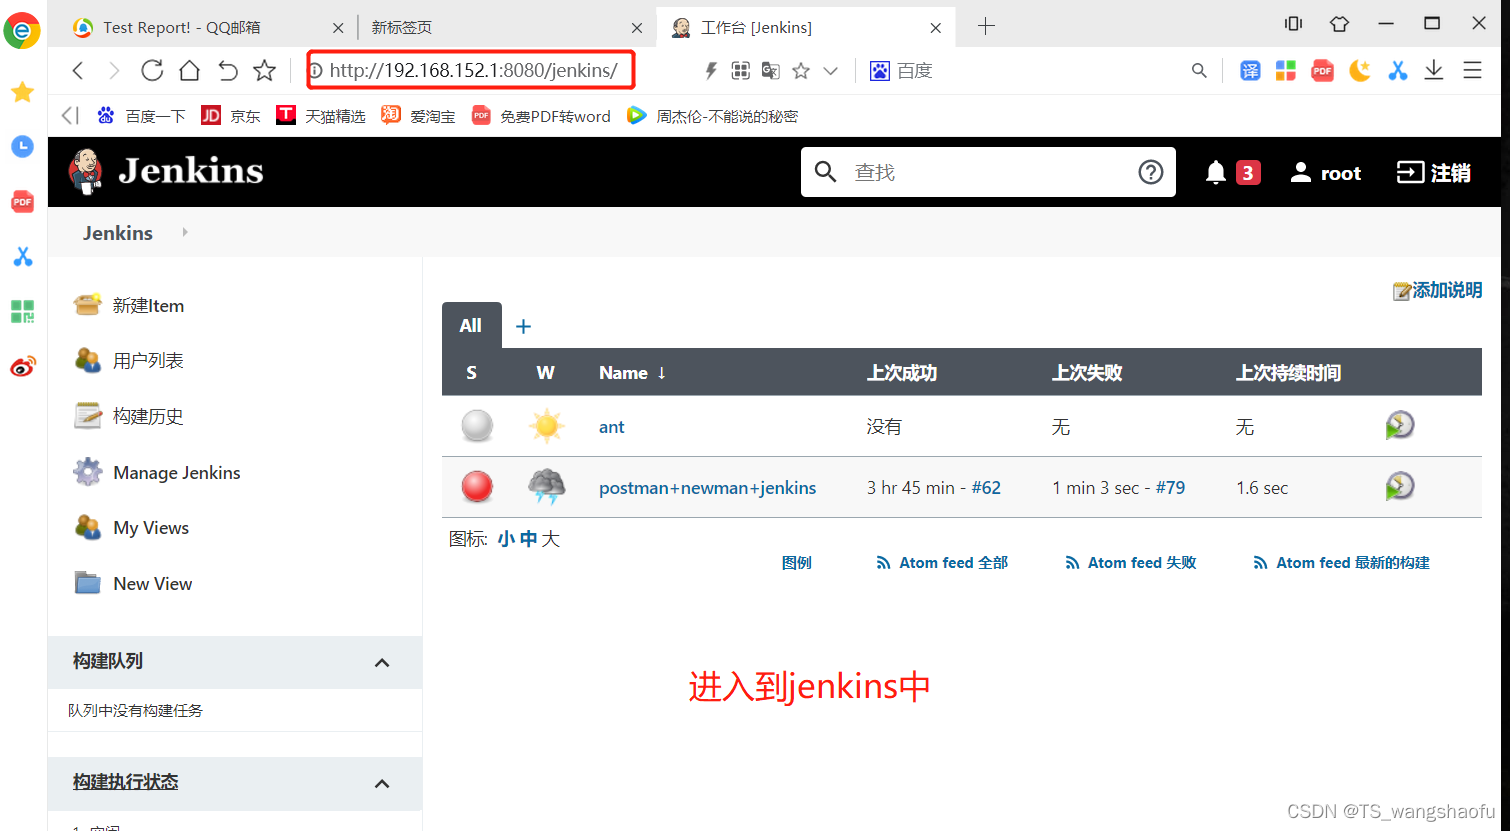Open the notifications bell icon
This screenshot has width=1510, height=831.
1216,172
